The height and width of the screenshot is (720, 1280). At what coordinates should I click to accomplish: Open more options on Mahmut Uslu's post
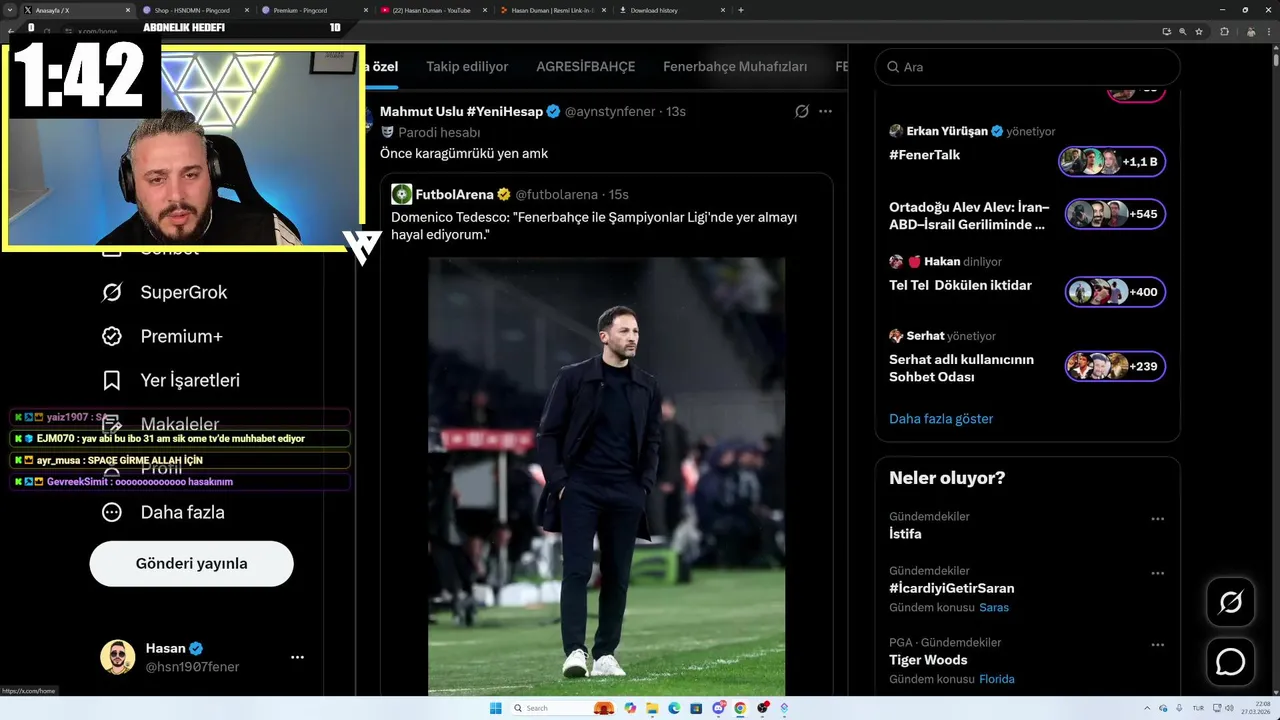click(x=825, y=111)
